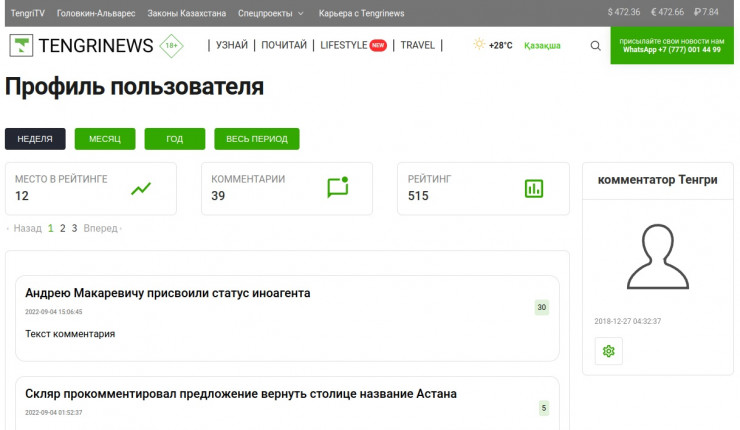This screenshot has width=740, height=430.
Task: Click the weather sun icon
Action: click(479, 45)
